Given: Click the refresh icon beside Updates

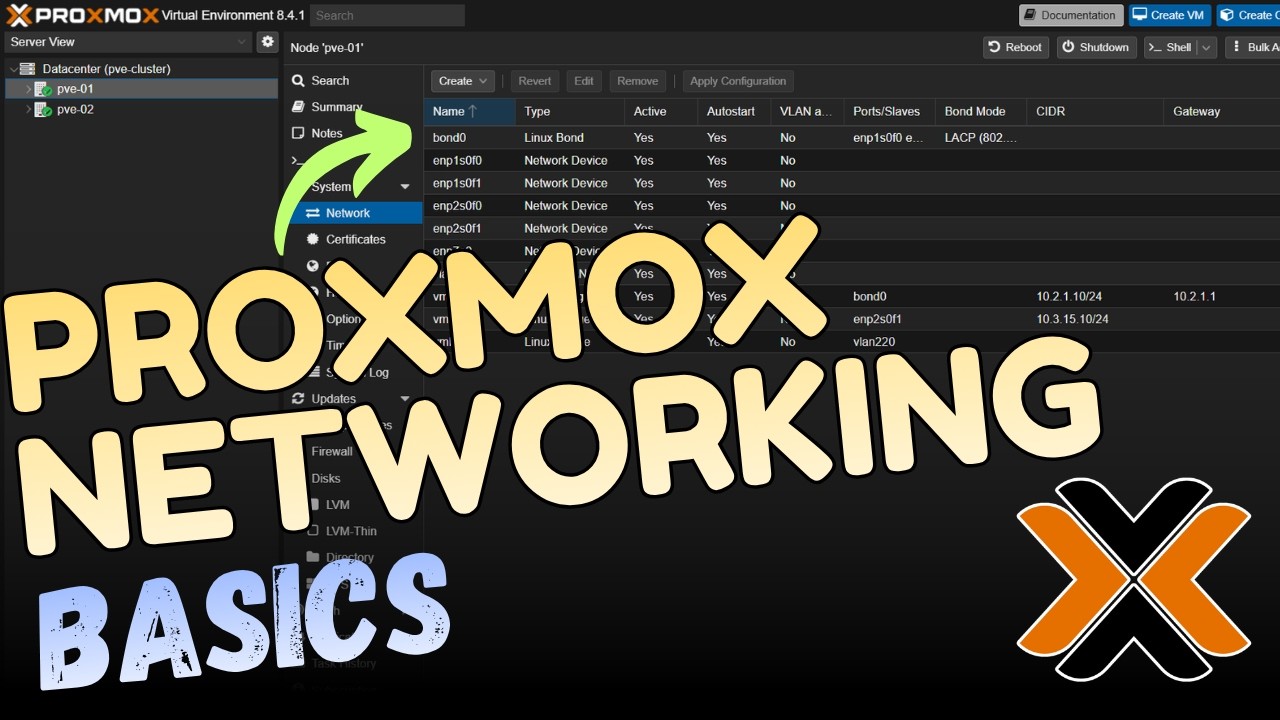Looking at the screenshot, I should tap(298, 398).
